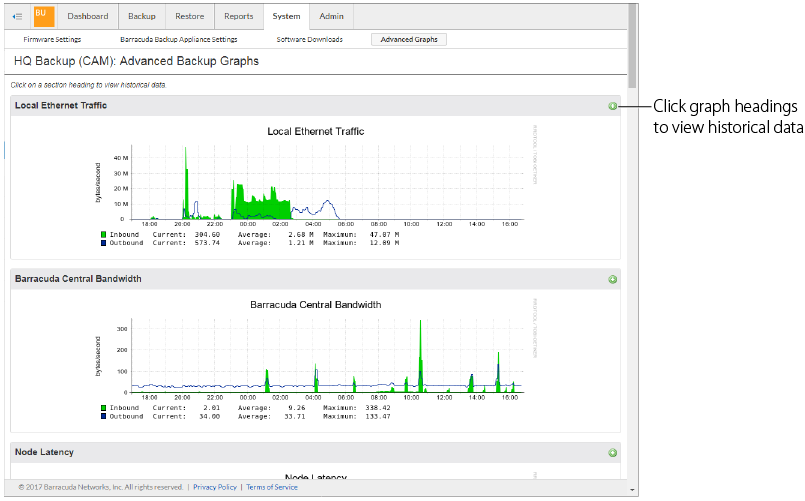Expand Barracuda Central Bandwidth green plus icon
The height and width of the screenshot is (501, 805).
pos(612,280)
